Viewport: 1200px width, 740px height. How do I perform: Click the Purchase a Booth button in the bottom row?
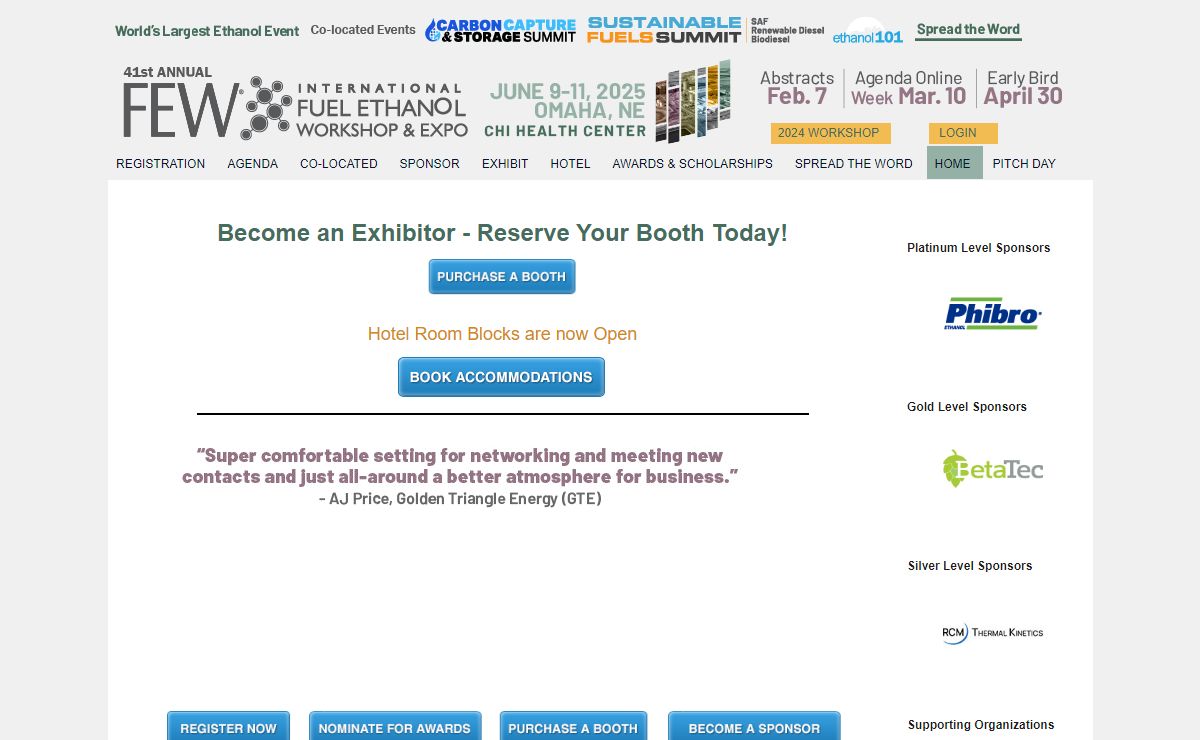coord(573,727)
